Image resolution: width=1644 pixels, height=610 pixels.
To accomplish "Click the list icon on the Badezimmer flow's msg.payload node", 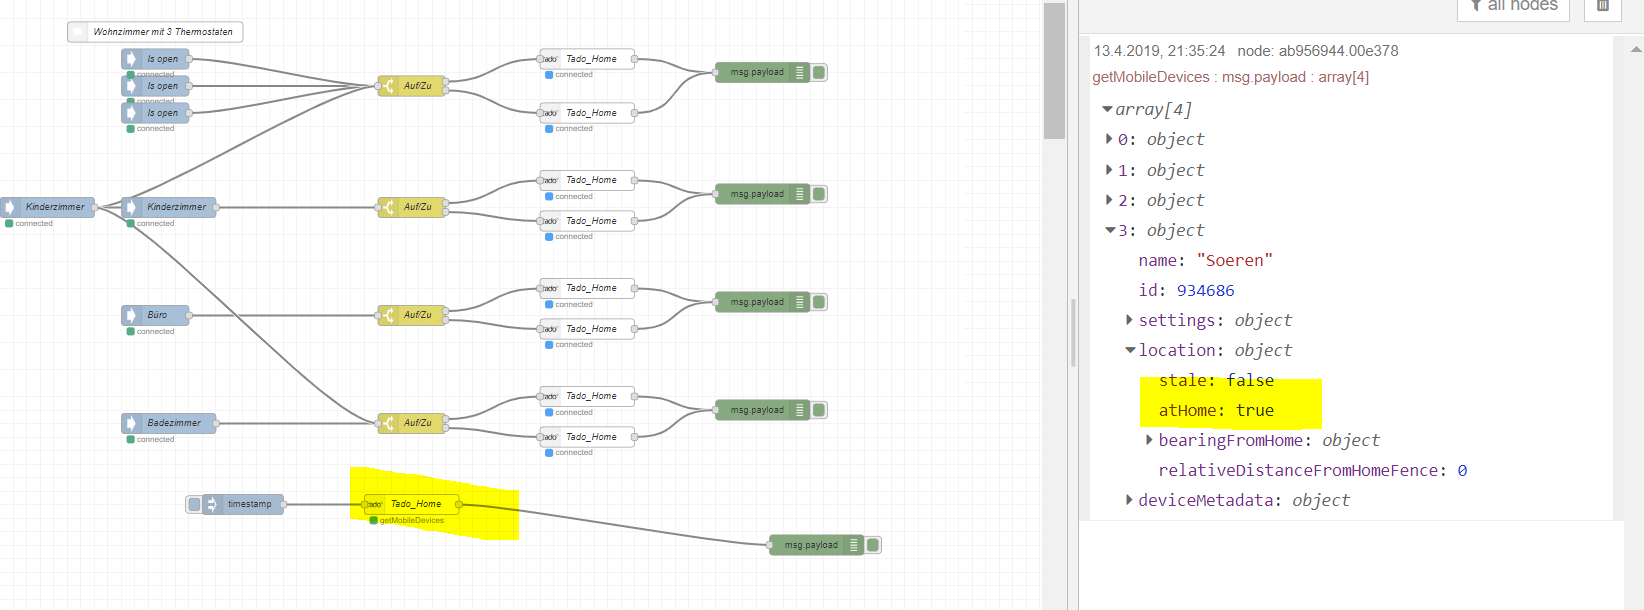I will (799, 410).
